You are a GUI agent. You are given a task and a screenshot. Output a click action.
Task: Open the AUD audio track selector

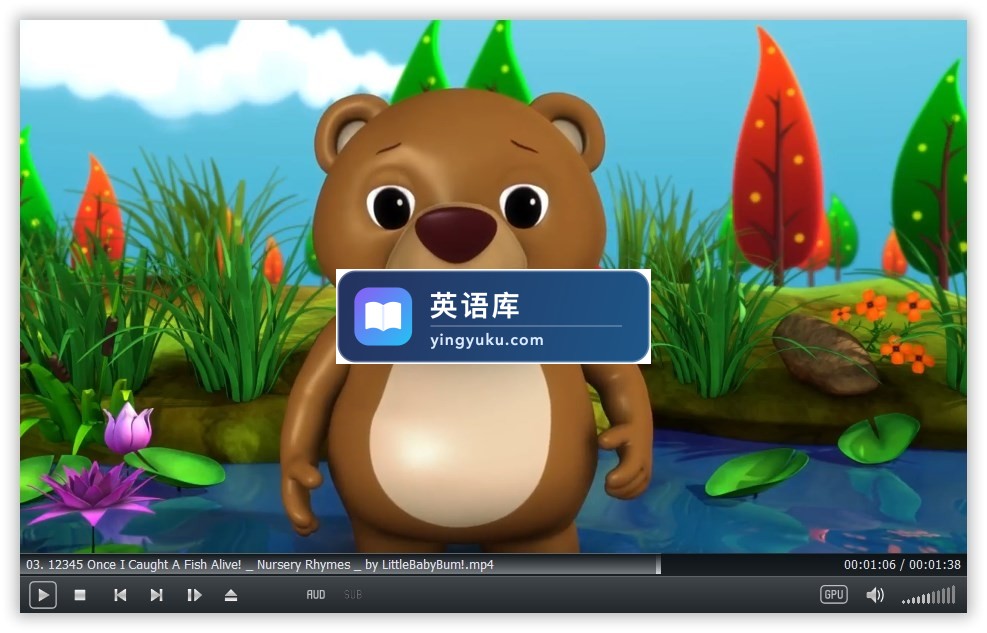[316, 595]
